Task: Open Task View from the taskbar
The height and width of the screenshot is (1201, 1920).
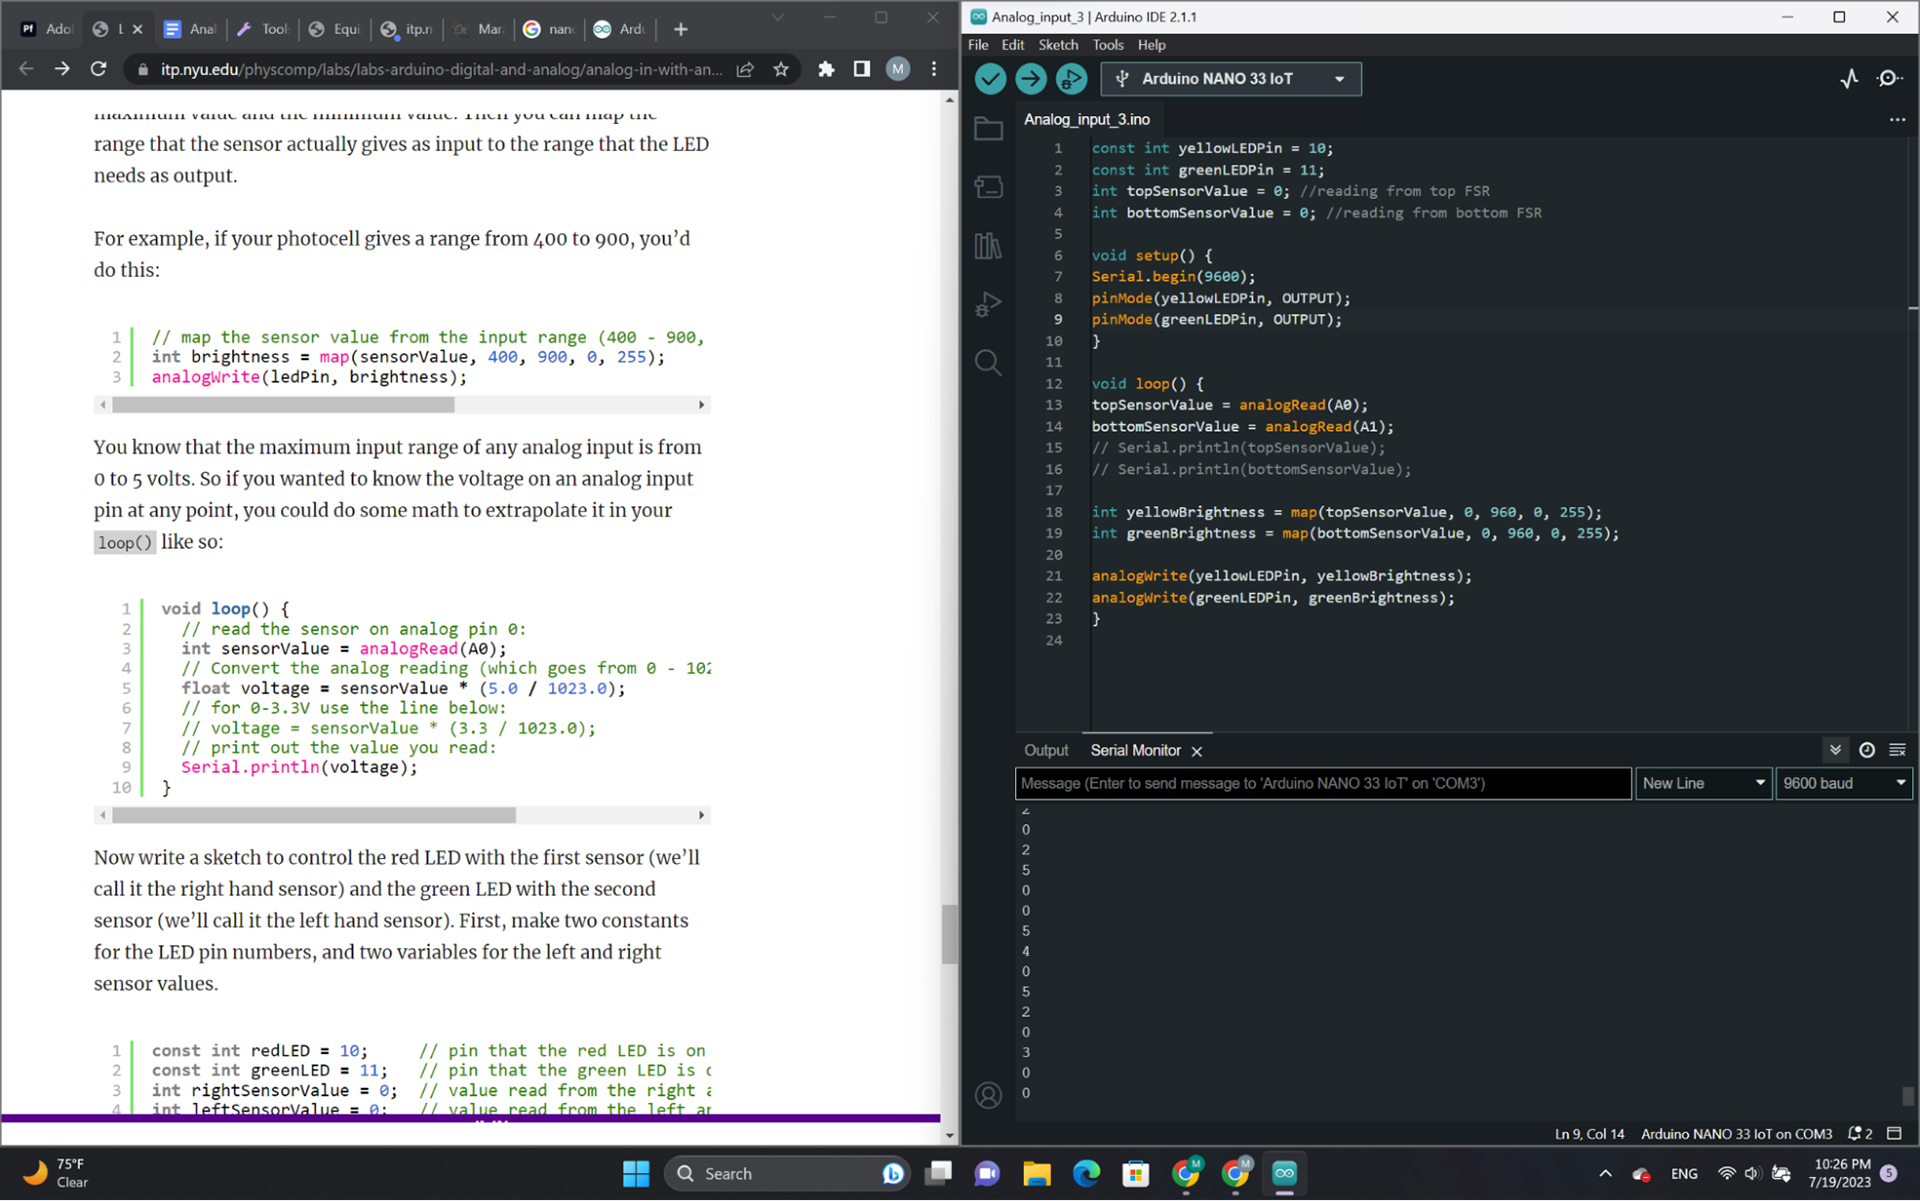Action: pos(938,1174)
